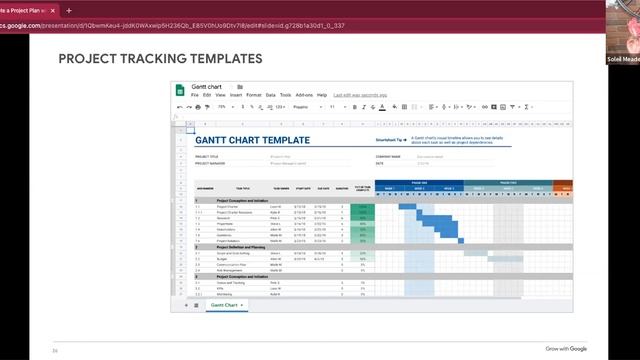Close the browser tab
The image size is (640, 360).
(53, 11)
